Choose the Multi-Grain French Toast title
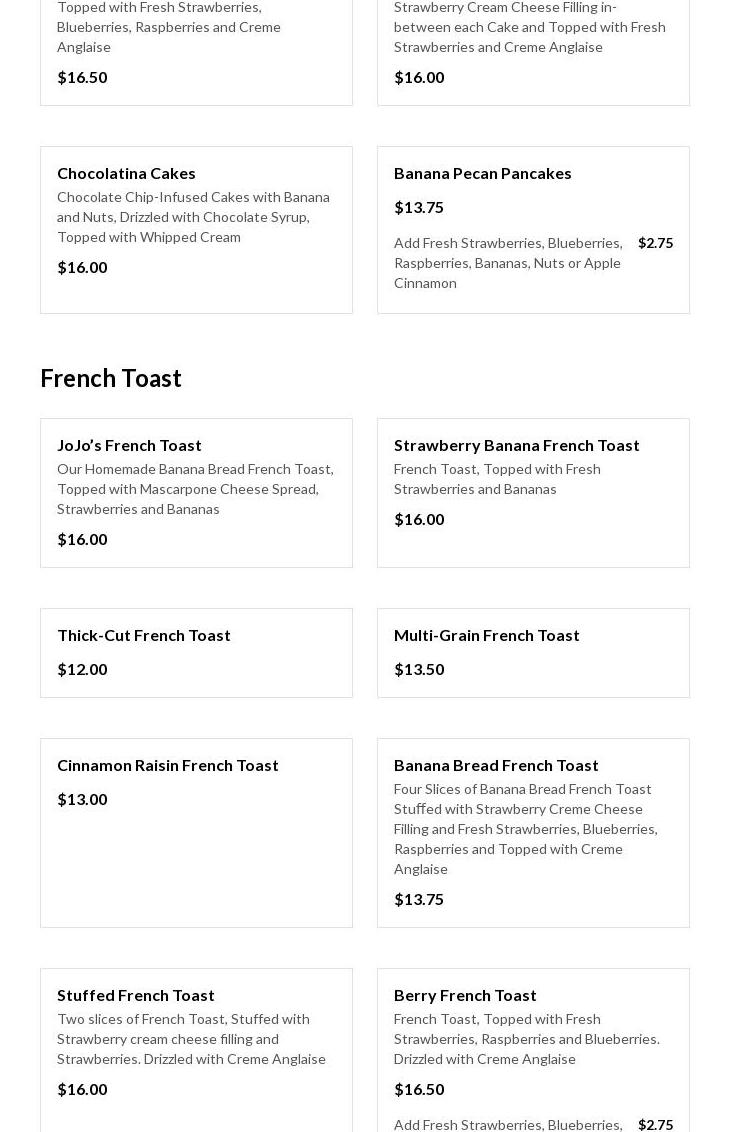The image size is (730, 1132). coord(486,635)
